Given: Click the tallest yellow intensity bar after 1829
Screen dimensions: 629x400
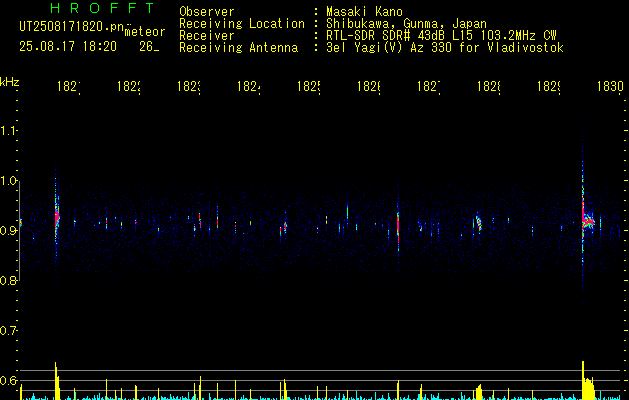Looking at the screenshot, I should point(583,380).
